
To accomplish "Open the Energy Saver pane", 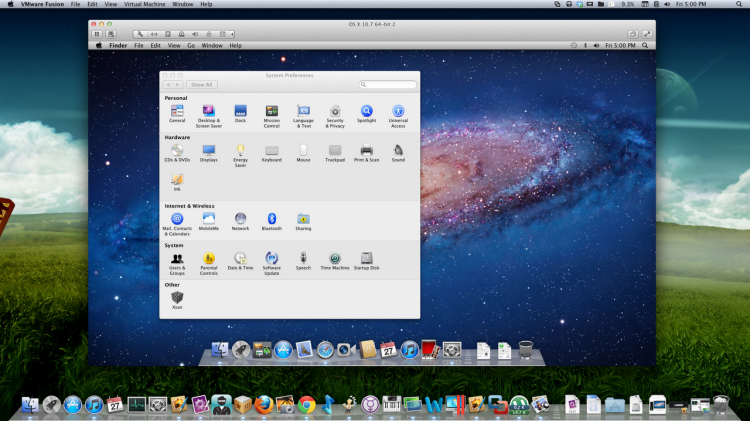I will tap(240, 151).
